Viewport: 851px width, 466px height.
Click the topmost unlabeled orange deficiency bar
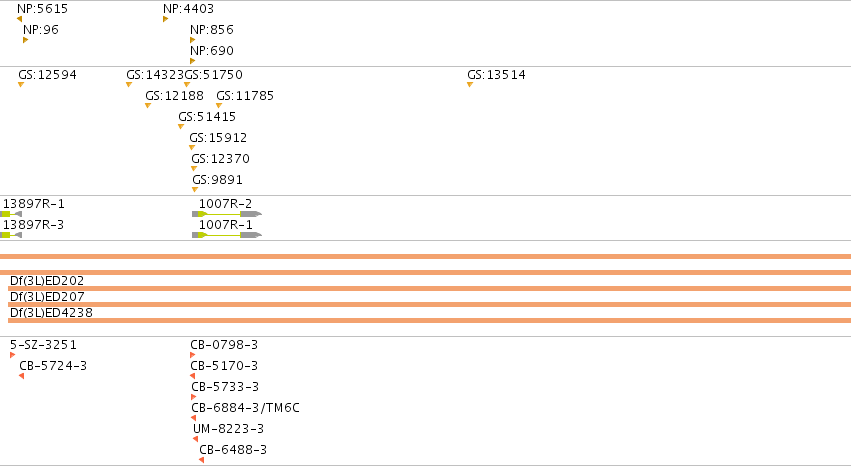click(426, 257)
